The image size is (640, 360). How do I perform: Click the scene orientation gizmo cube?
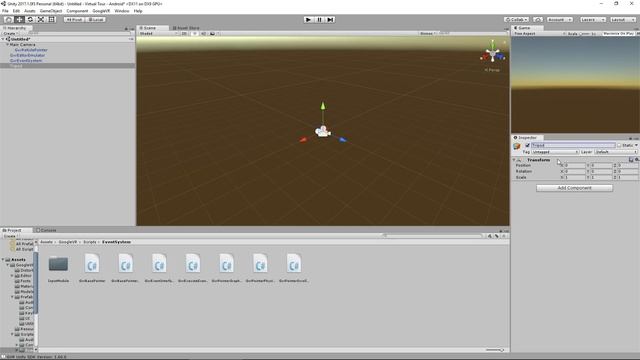493,53
